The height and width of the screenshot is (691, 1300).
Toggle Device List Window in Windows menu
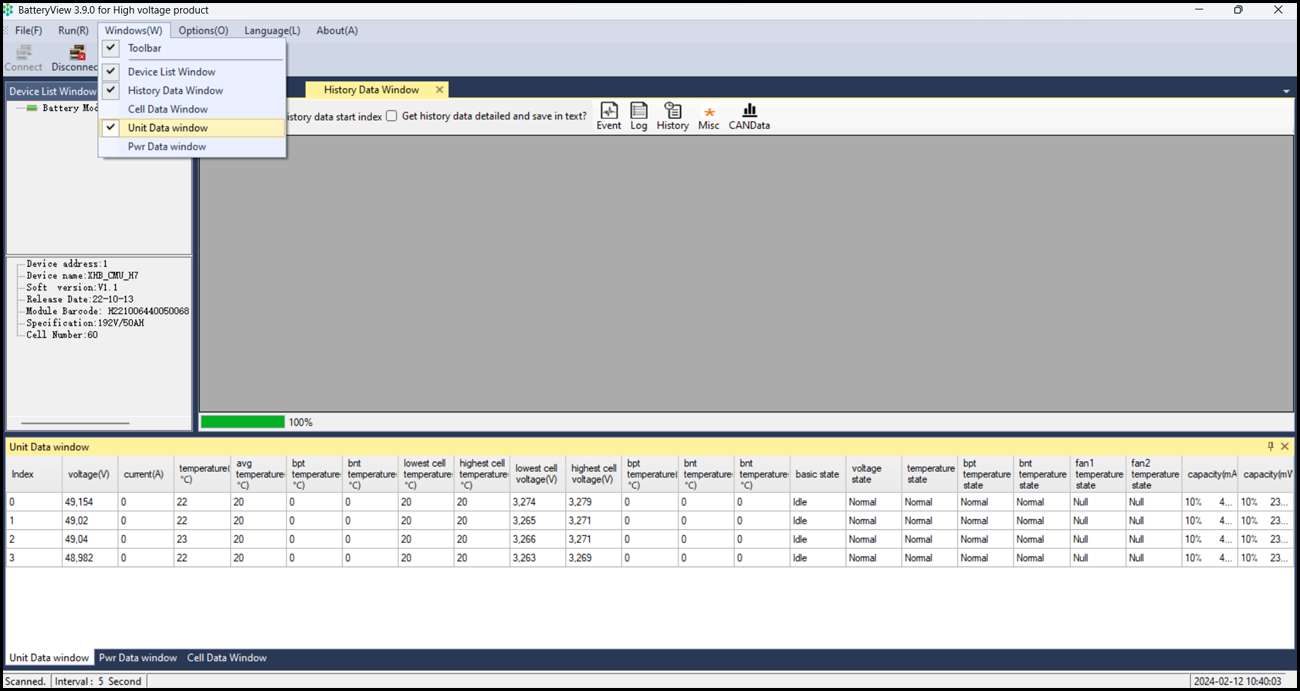click(x=192, y=72)
